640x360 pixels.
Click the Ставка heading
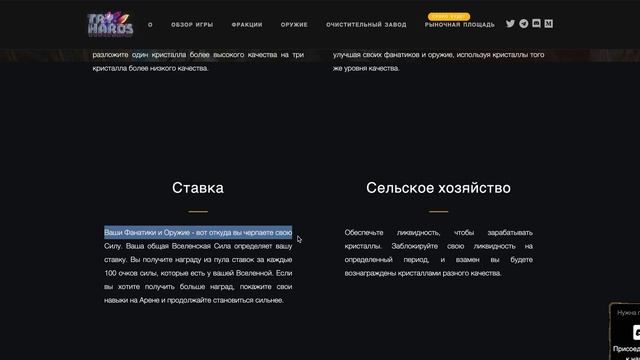pos(198,188)
